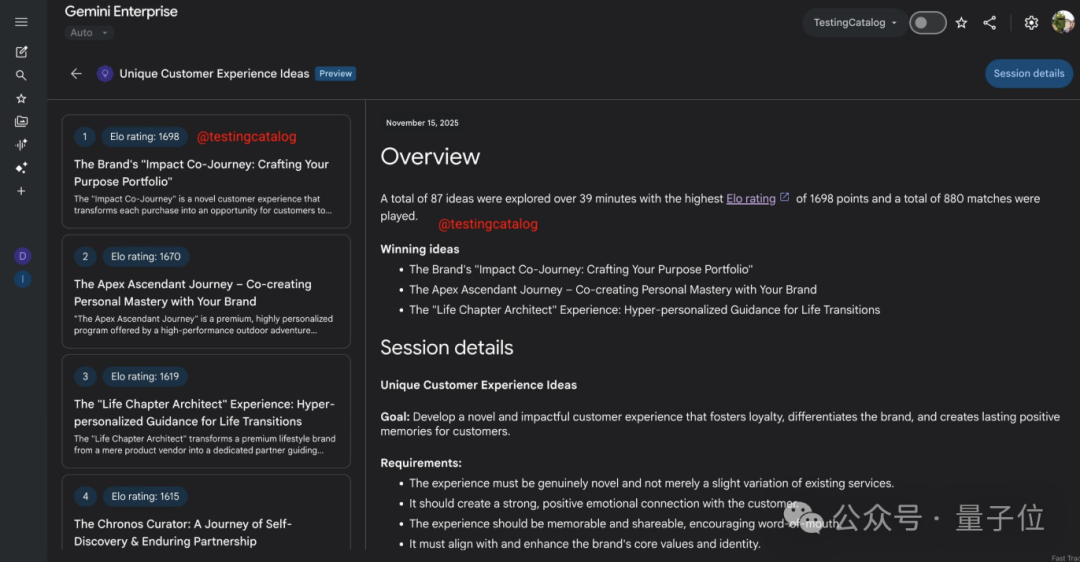Open the Life Chapter Architect idea card
The image size is (1080, 562).
click(205, 412)
